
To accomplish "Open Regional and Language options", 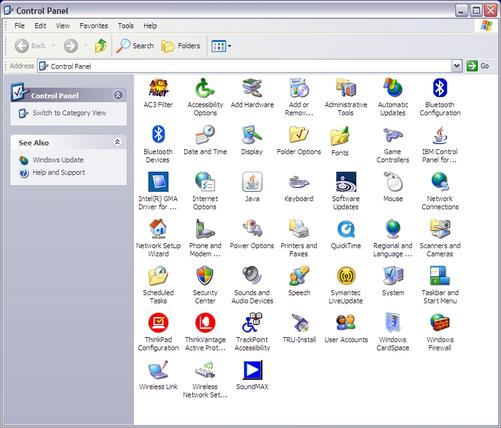I will click(x=393, y=238).
